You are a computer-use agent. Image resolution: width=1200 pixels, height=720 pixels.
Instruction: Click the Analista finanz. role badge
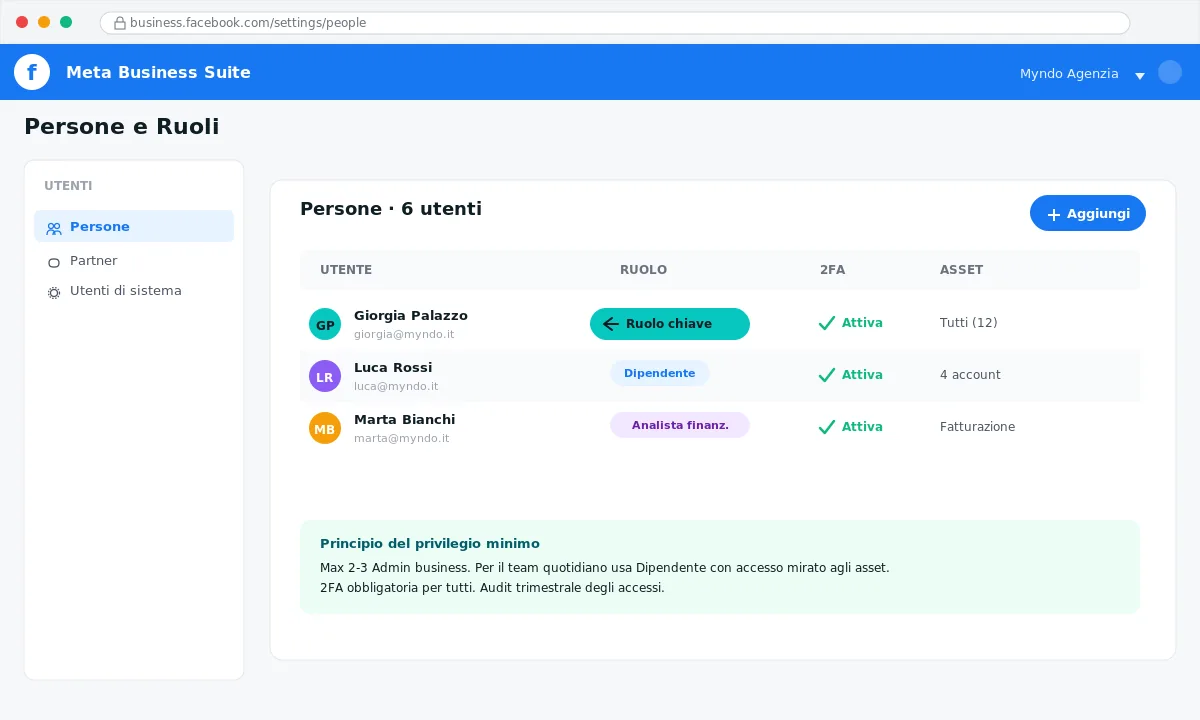pyautogui.click(x=680, y=425)
